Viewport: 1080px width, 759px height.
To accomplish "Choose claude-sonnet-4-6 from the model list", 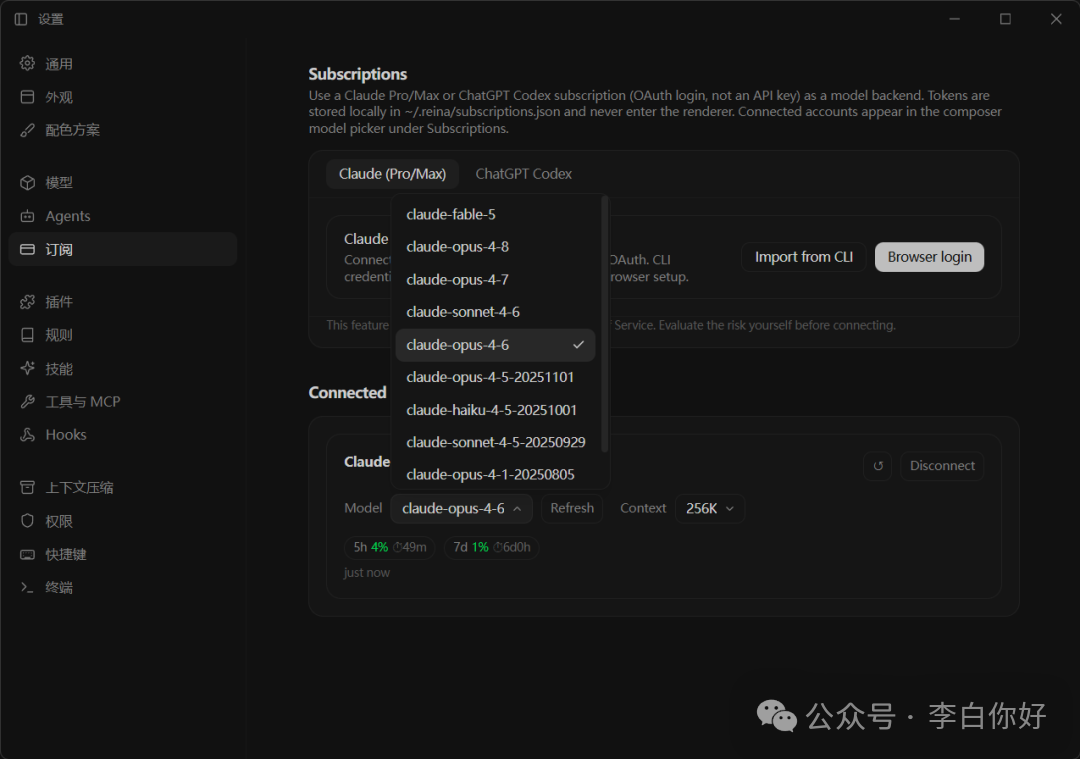I will [495, 312].
